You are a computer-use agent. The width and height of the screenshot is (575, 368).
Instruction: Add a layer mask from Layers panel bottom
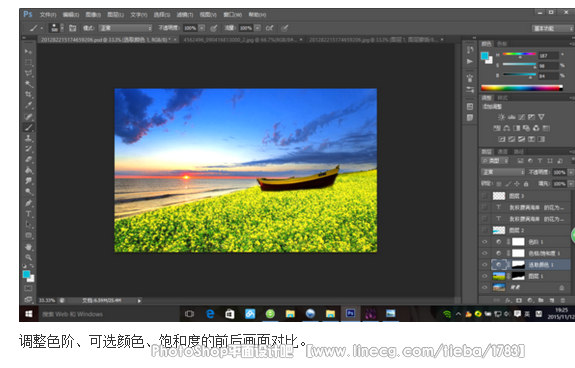pos(519,300)
